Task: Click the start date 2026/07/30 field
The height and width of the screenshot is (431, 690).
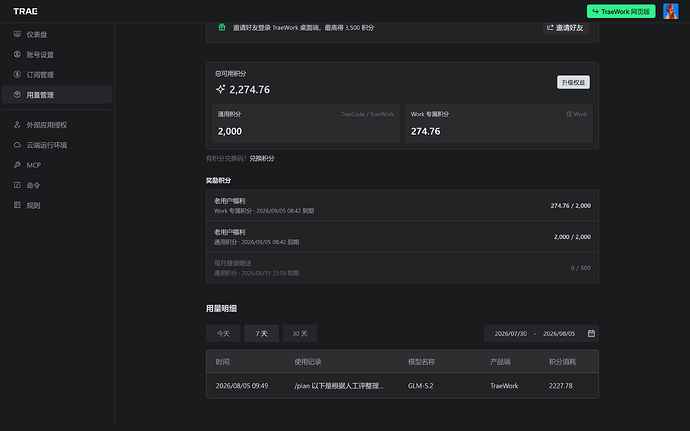Action: (510, 334)
